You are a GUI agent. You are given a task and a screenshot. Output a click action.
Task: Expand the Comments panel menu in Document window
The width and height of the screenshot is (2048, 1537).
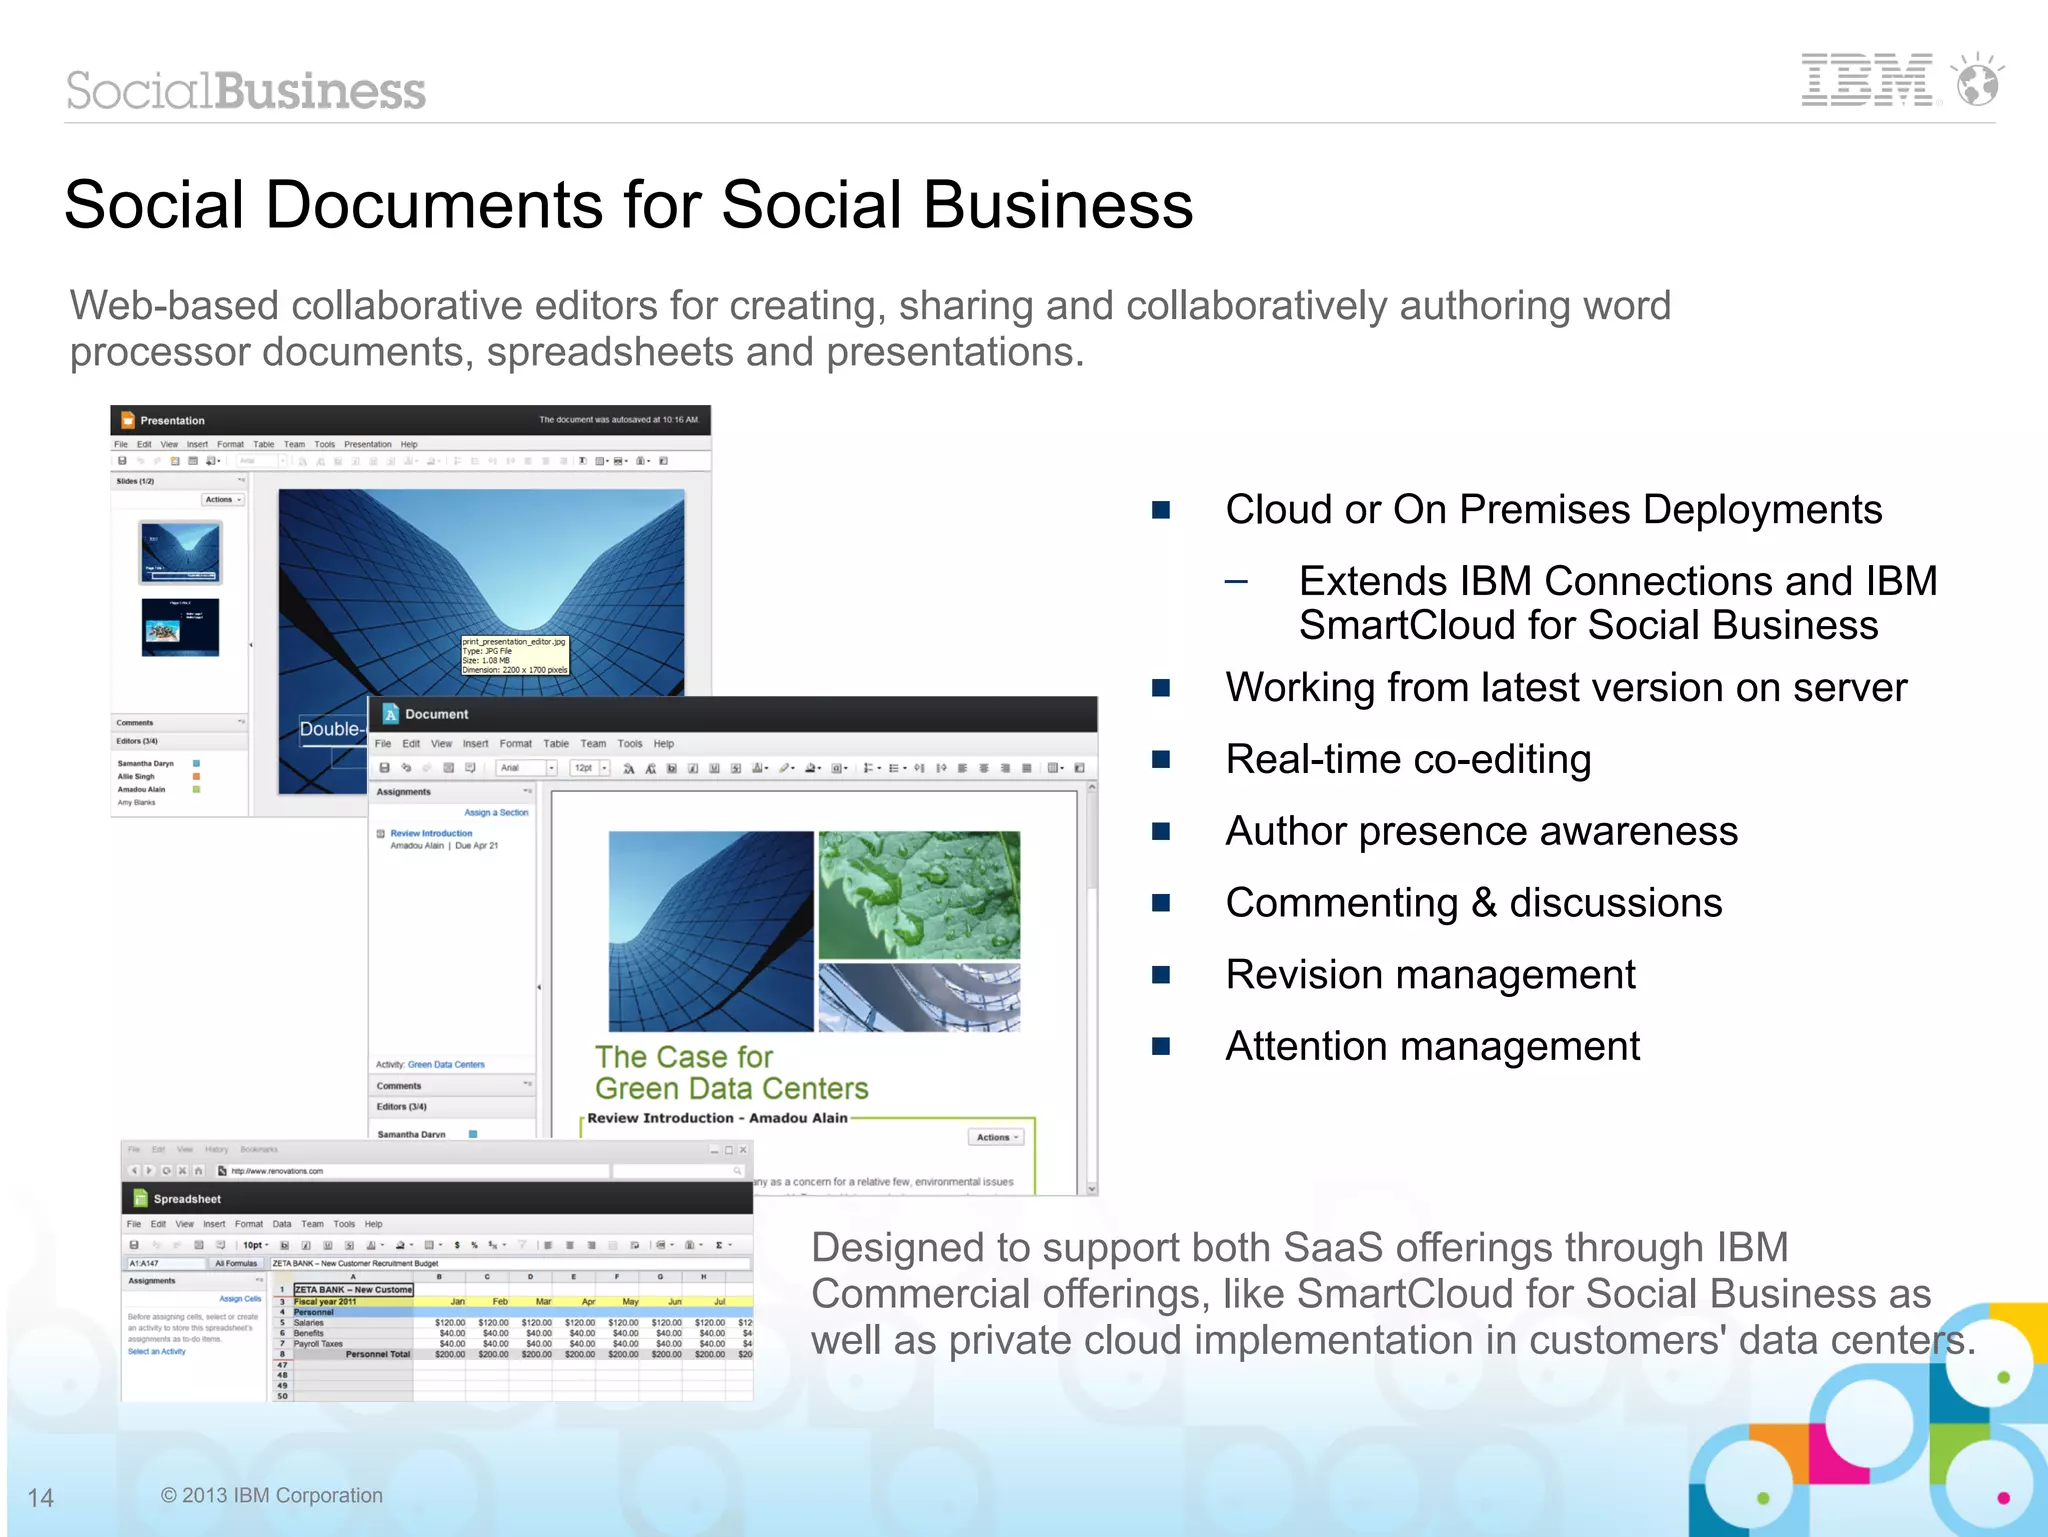coord(528,1084)
